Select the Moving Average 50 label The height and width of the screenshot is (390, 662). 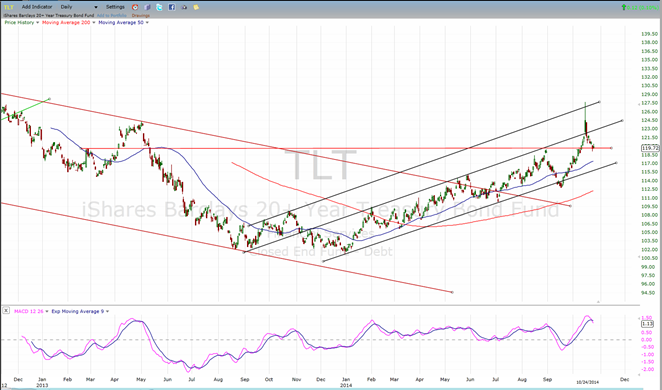121,22
